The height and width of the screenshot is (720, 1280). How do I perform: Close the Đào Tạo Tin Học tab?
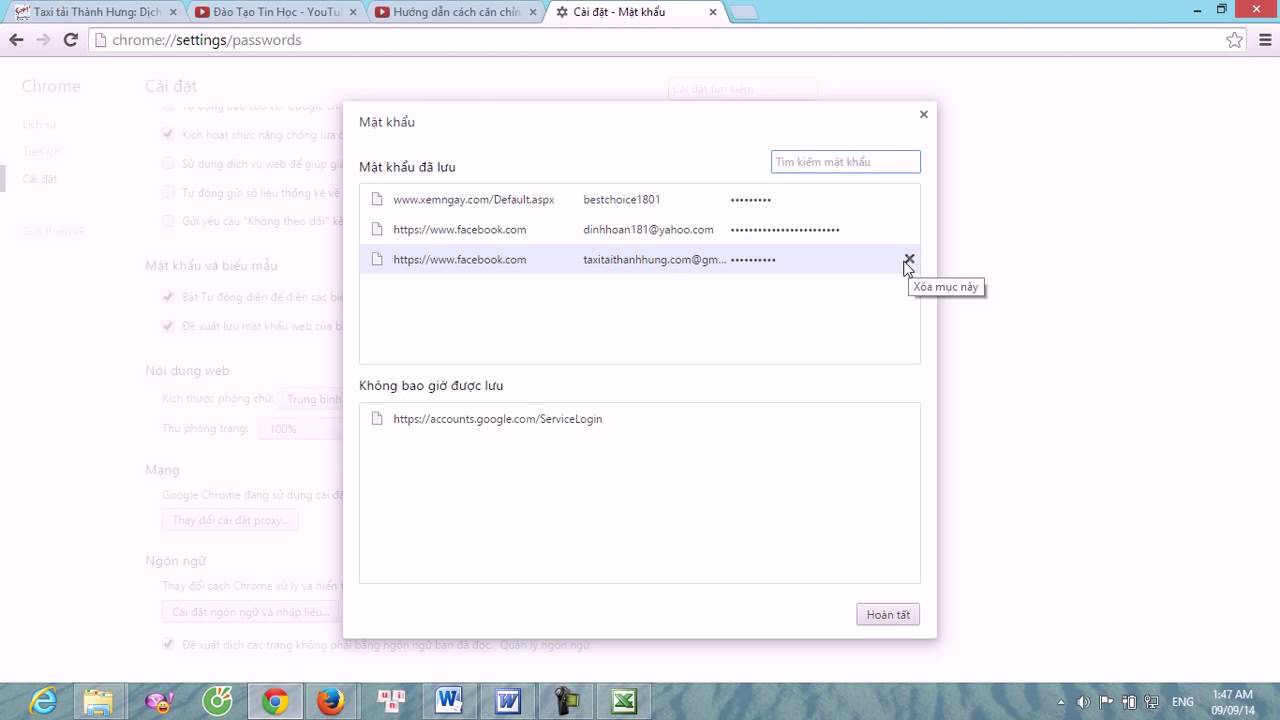point(352,12)
